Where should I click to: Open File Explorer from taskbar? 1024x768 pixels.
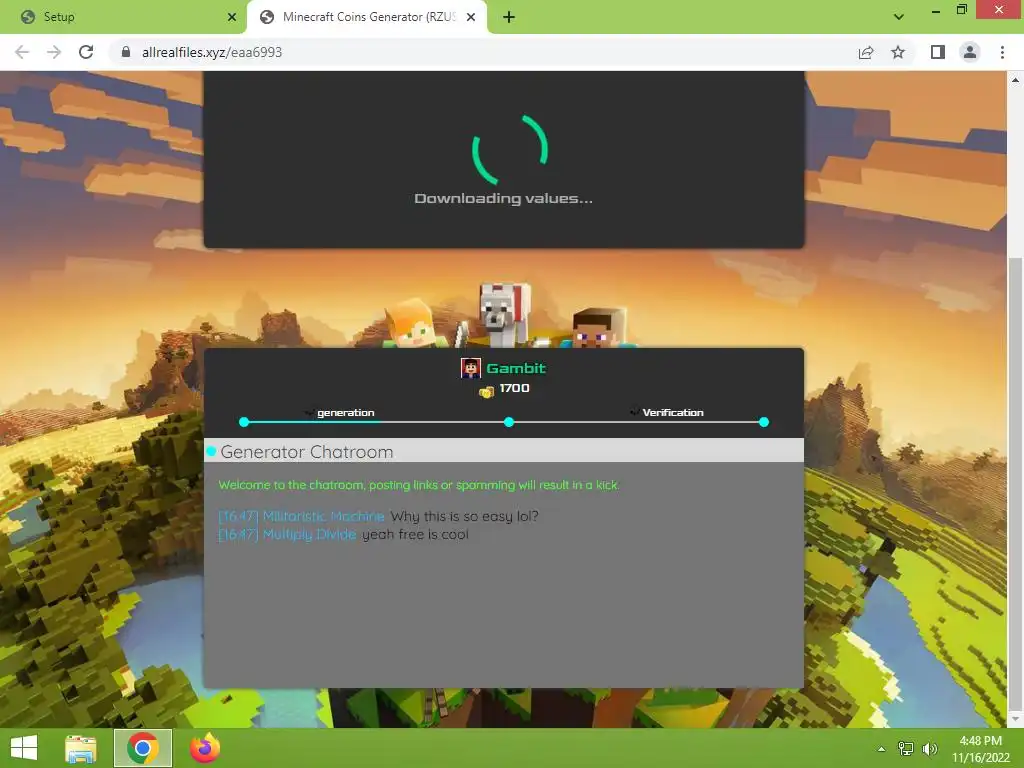tap(80, 748)
